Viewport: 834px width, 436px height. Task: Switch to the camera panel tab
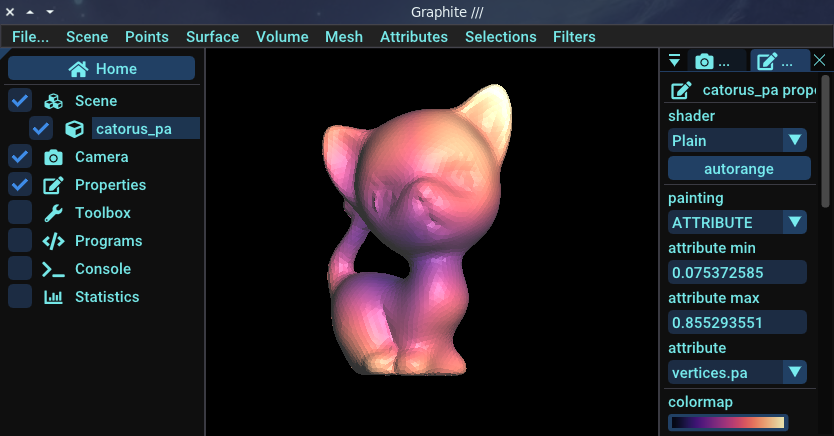[717, 62]
